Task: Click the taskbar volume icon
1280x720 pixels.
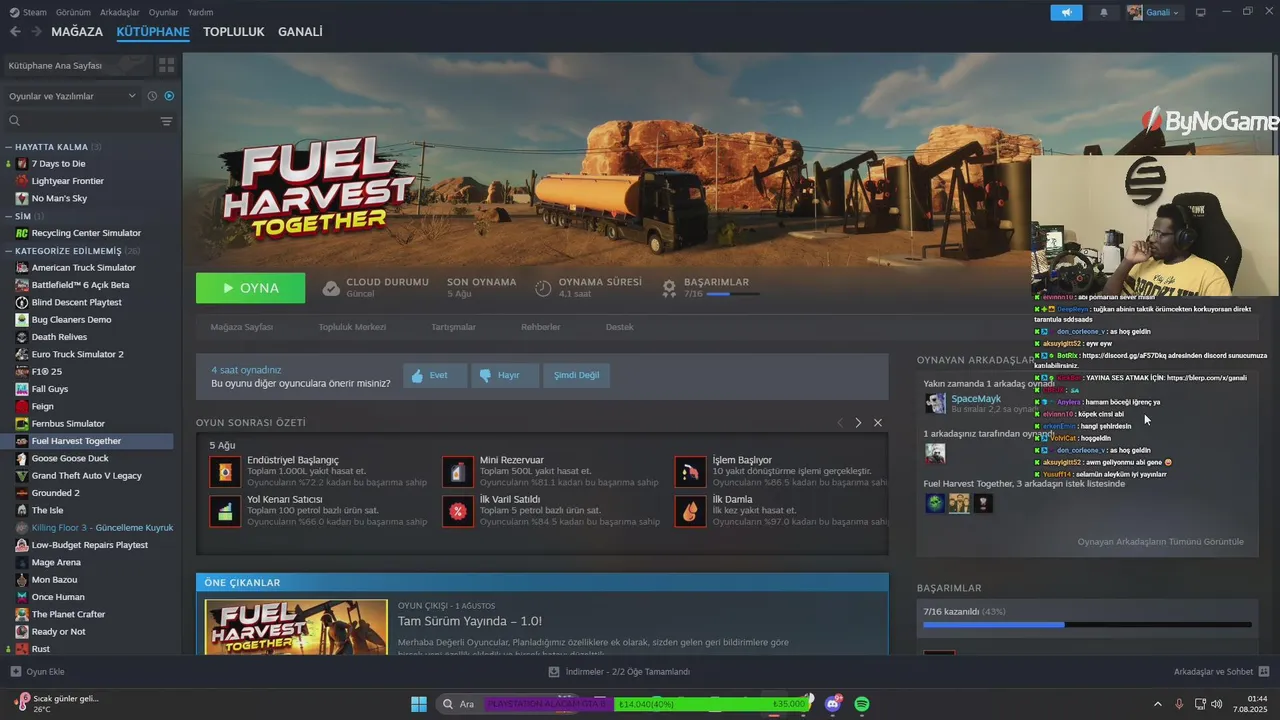Action: [x=1217, y=704]
